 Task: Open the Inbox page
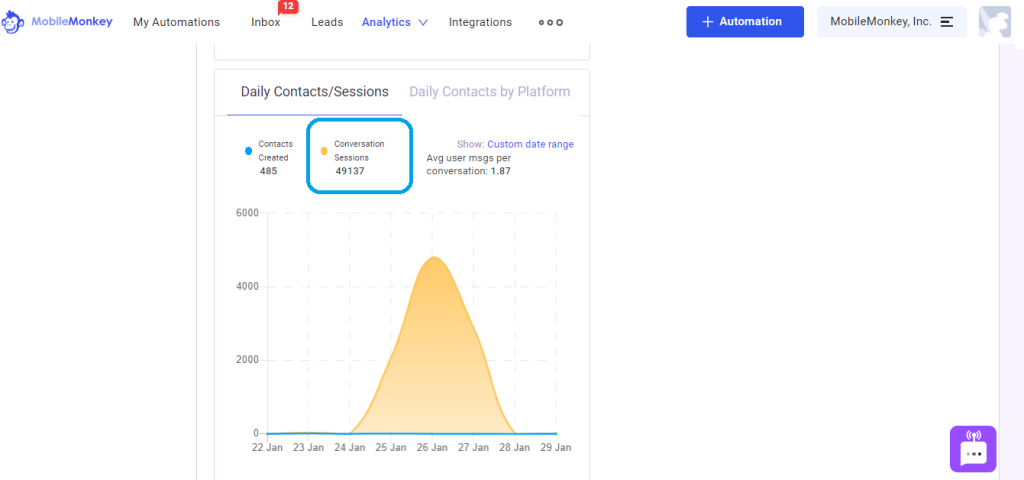tap(266, 22)
